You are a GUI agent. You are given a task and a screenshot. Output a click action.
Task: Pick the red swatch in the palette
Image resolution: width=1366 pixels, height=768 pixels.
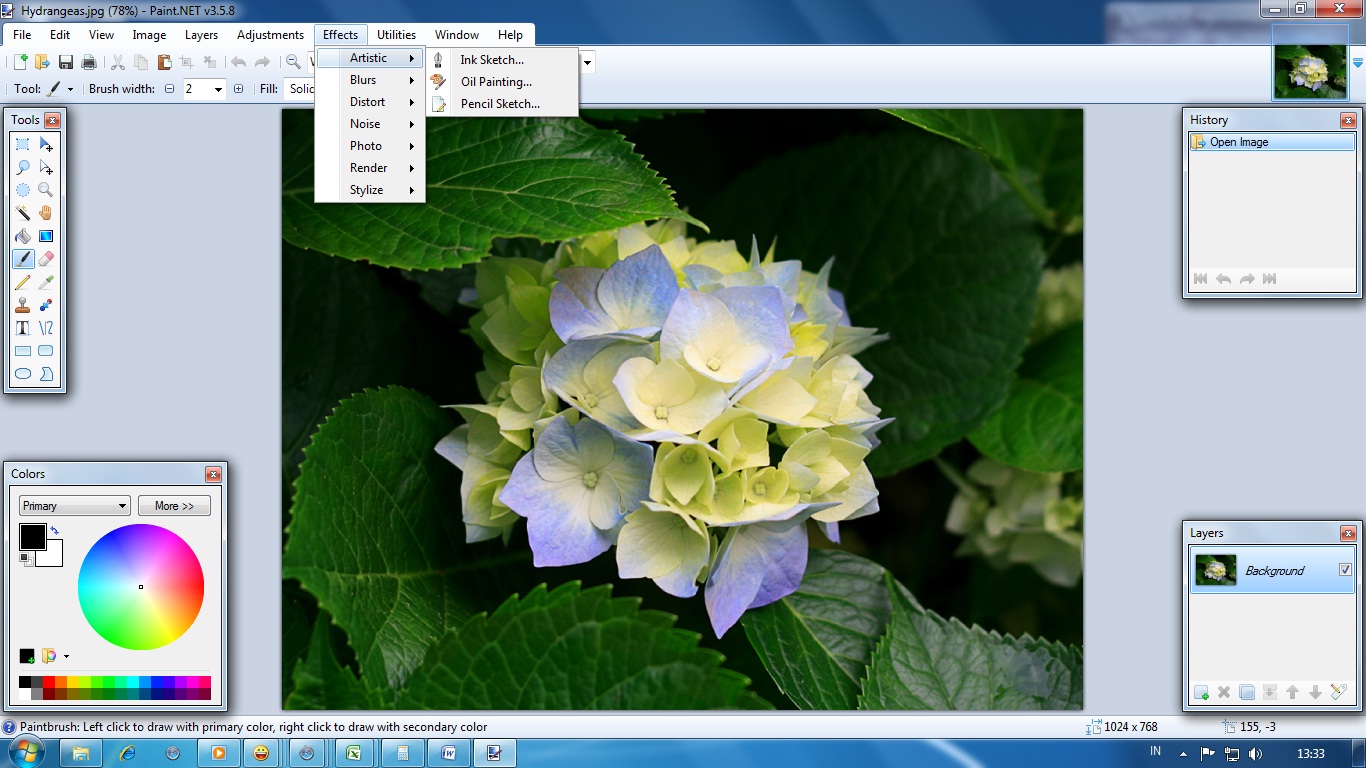(x=49, y=682)
